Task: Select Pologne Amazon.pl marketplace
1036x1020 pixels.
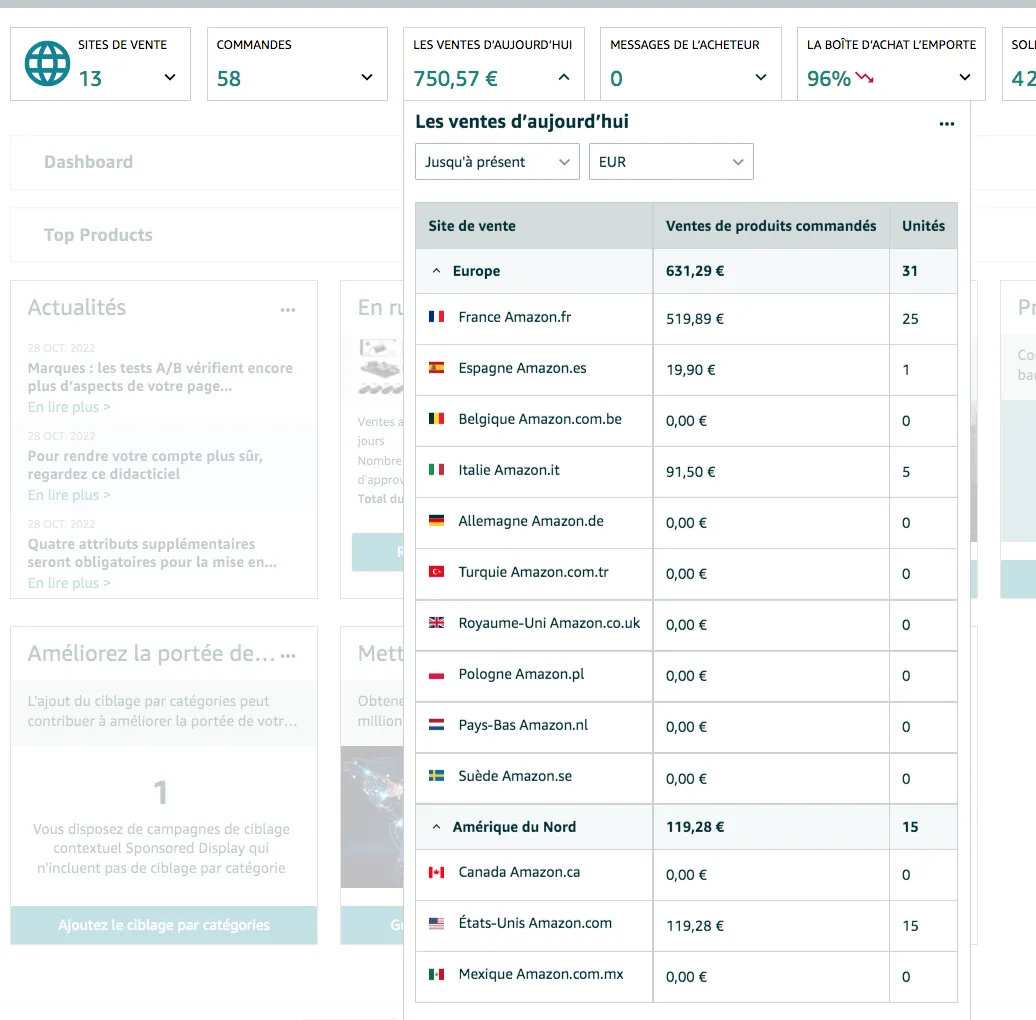Action: [521, 674]
